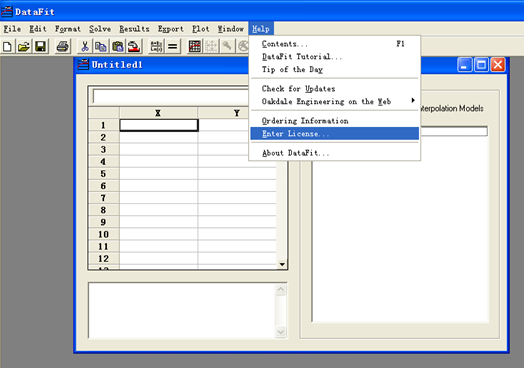Select row header 5
Viewport: 527px width, 370px height.
point(104,174)
